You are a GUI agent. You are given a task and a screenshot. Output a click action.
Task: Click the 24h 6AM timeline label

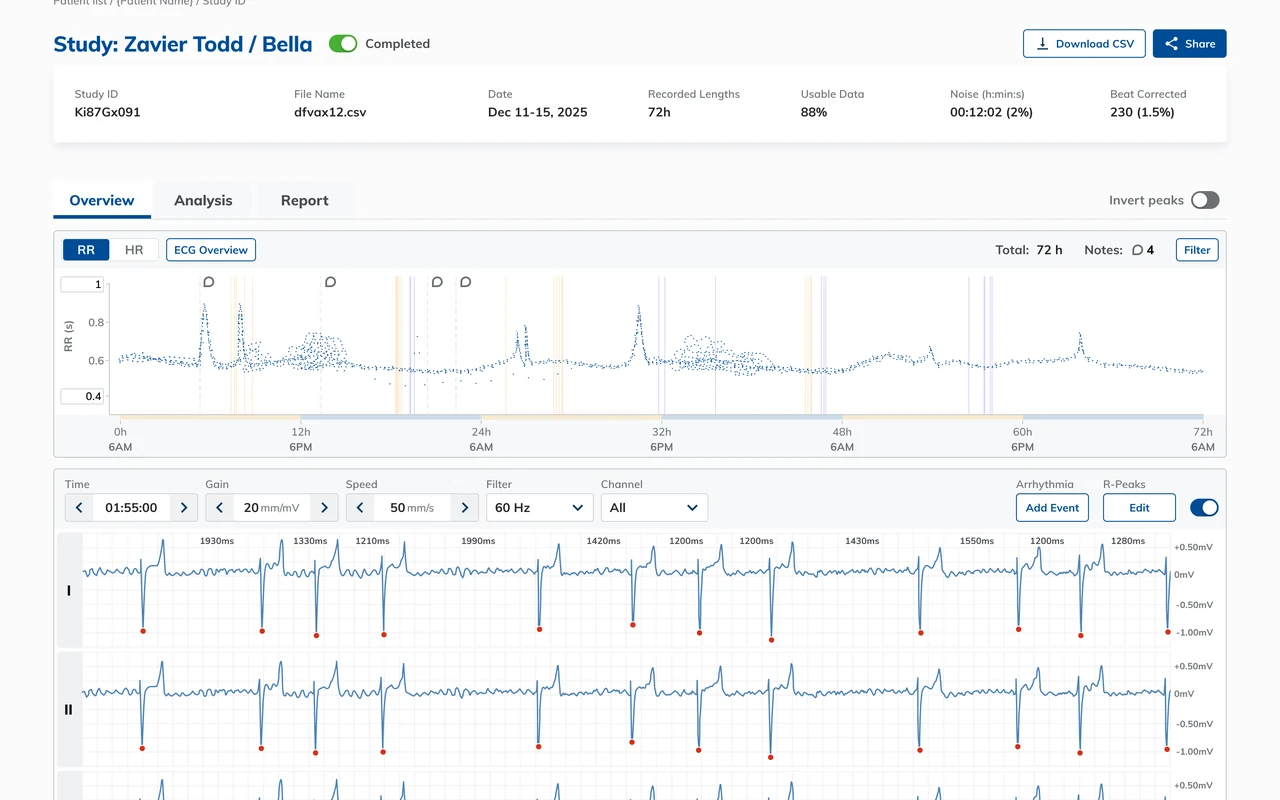pos(481,439)
